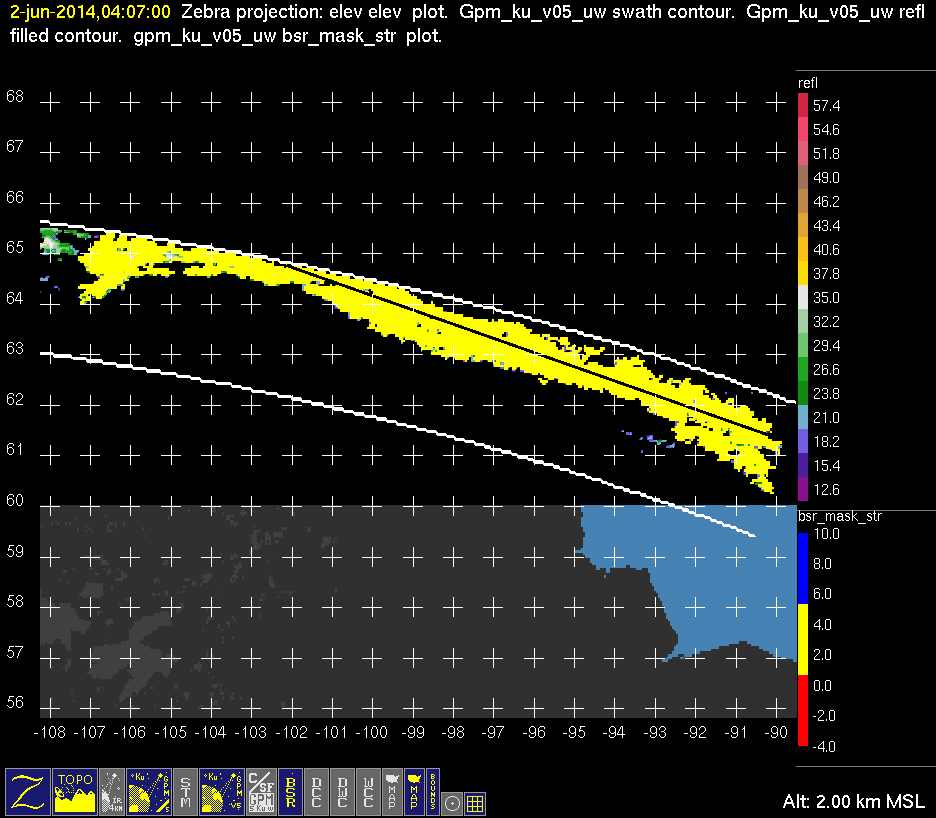Click the -4.0 bsr_mask_str scale value
The width and height of the screenshot is (936, 818).
[824, 746]
